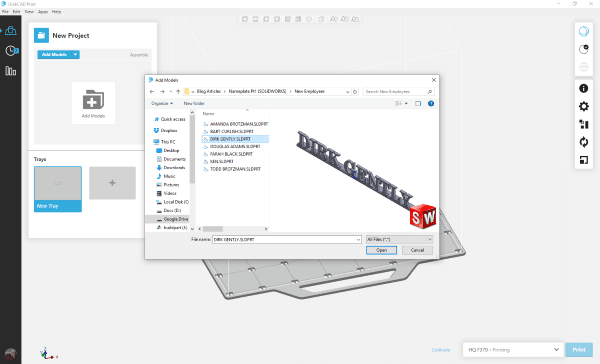Open Documents in navigation pane
This screenshot has width=600, height=364.
click(x=171, y=159)
